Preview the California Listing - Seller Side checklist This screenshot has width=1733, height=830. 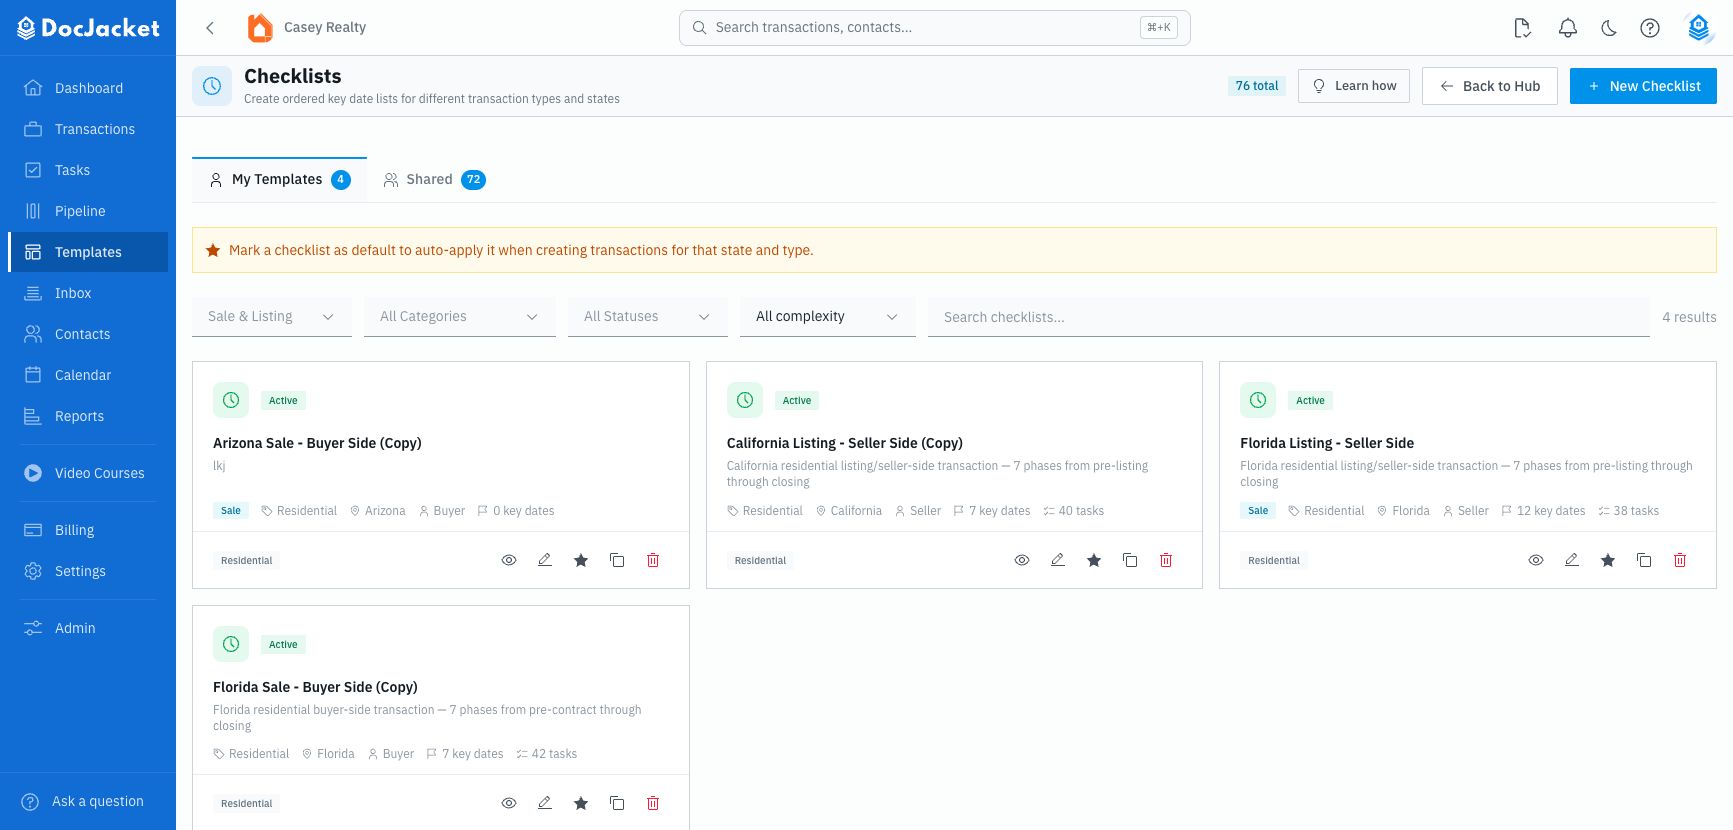(x=1022, y=560)
